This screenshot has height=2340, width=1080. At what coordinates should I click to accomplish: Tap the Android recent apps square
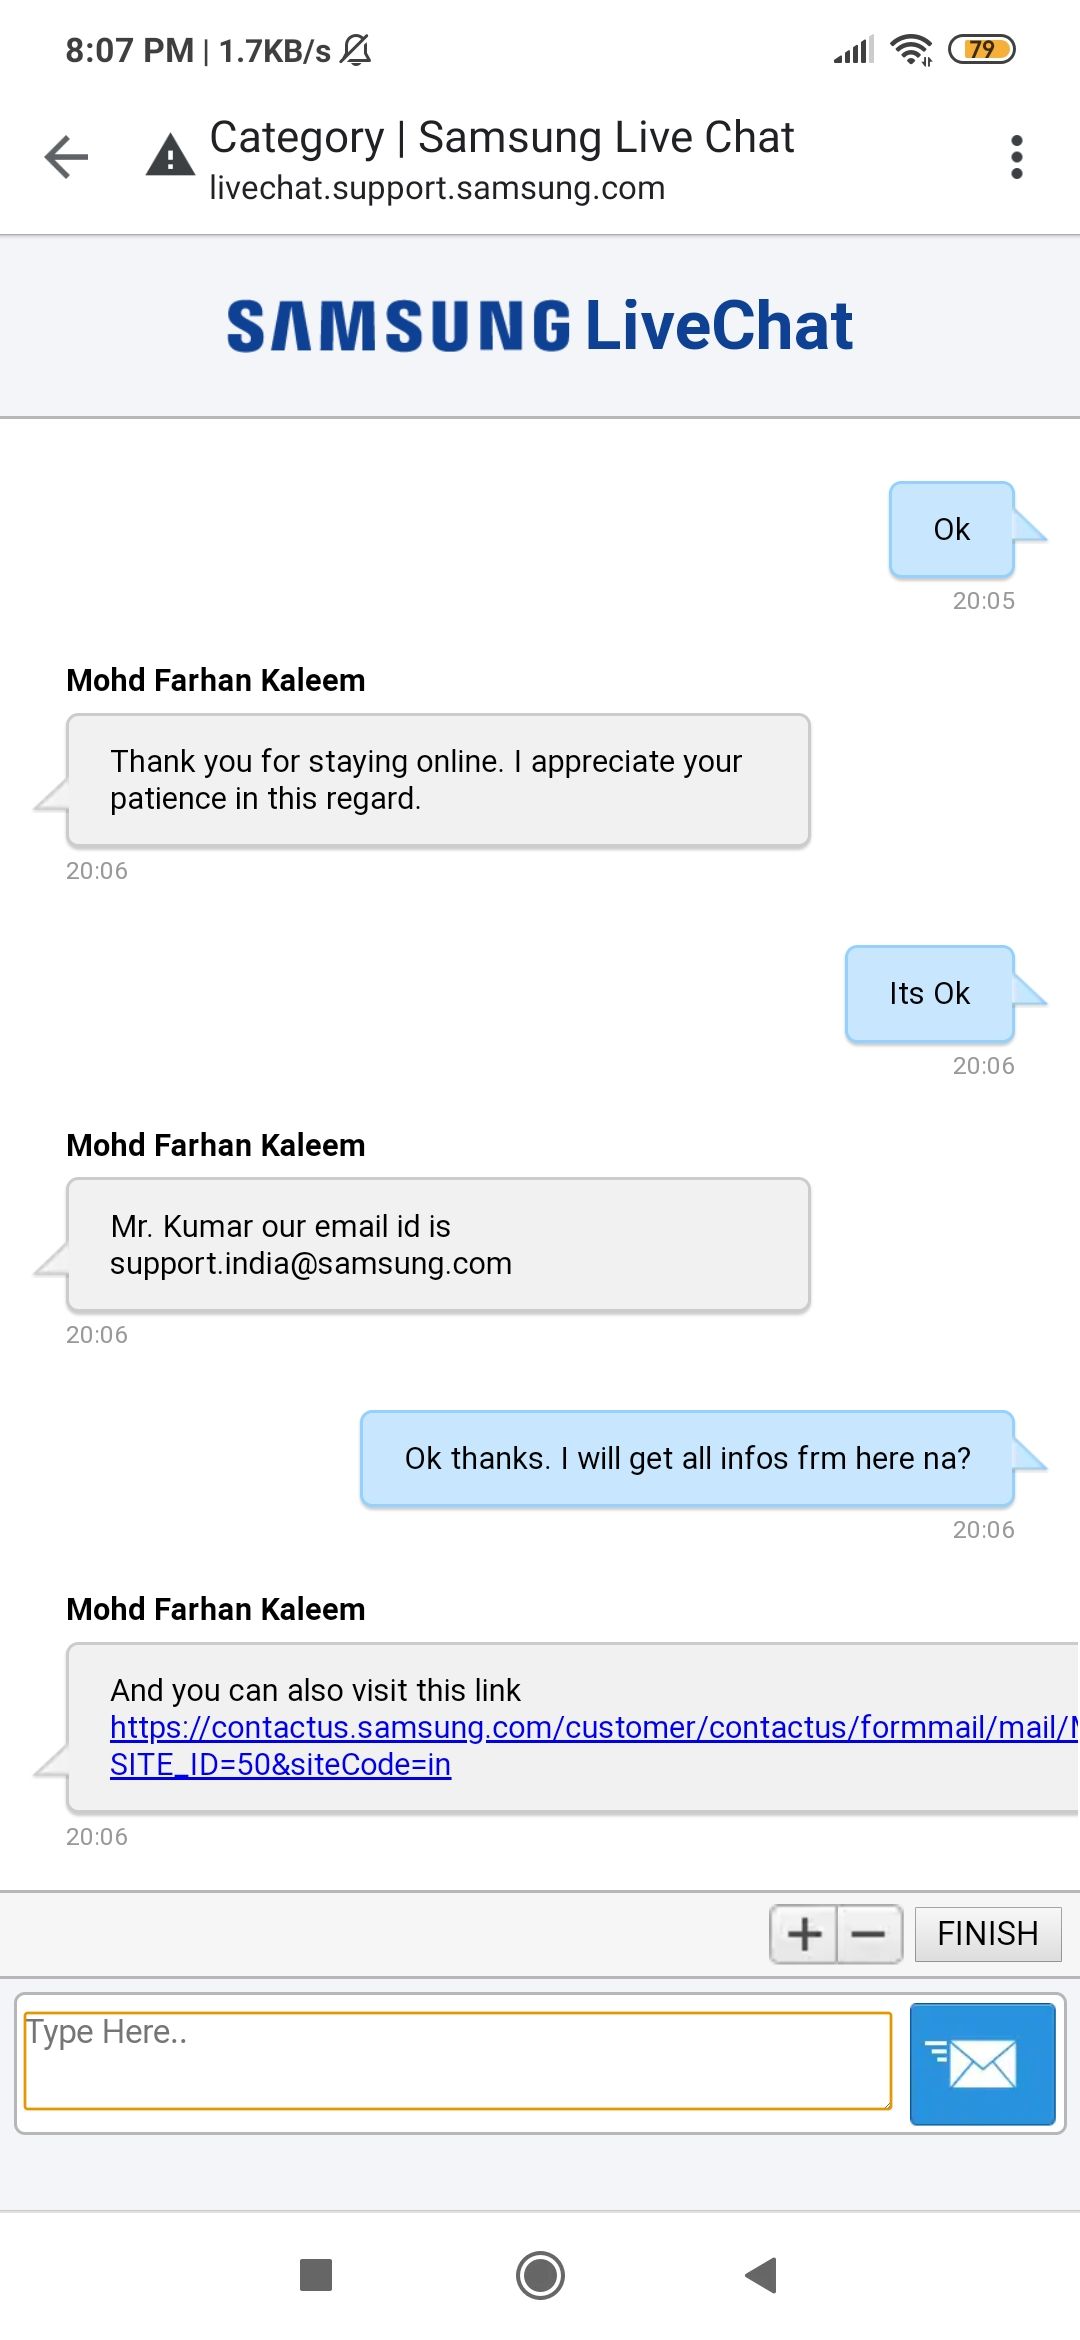click(316, 2275)
